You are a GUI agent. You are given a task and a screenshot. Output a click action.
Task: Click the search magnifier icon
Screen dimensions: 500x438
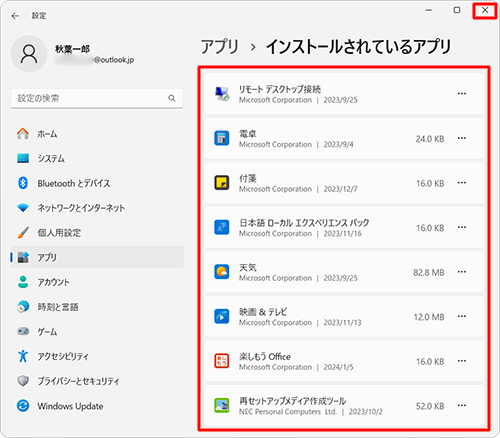[x=172, y=98]
